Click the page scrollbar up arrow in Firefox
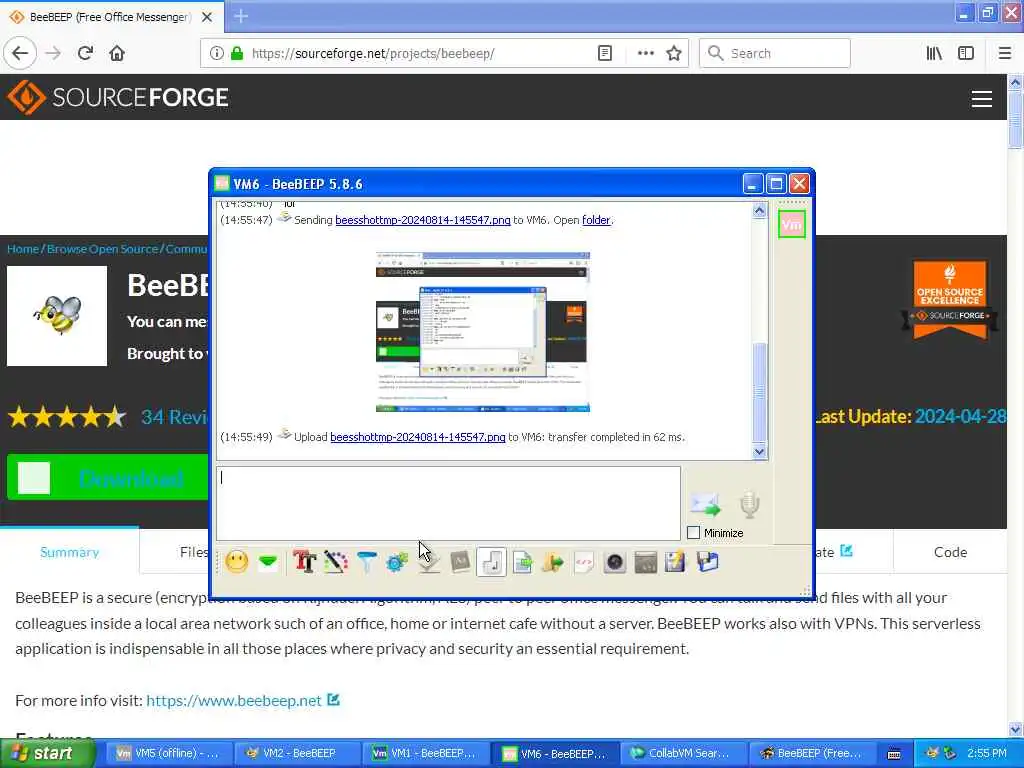This screenshot has width=1024, height=768. 1015,82
